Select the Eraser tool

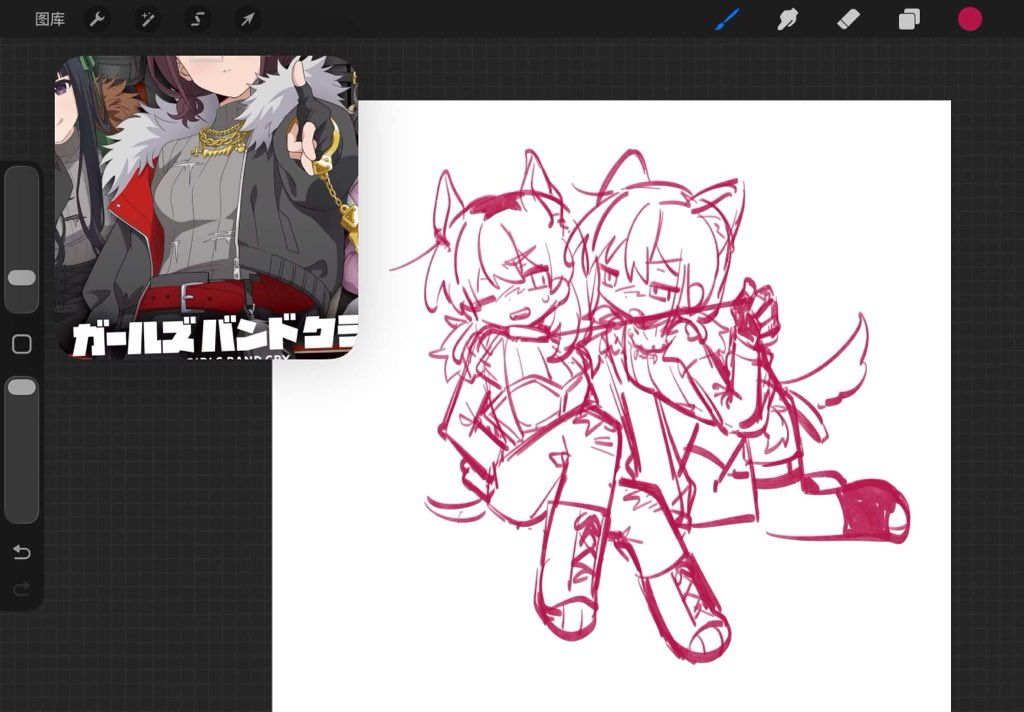click(x=848, y=20)
